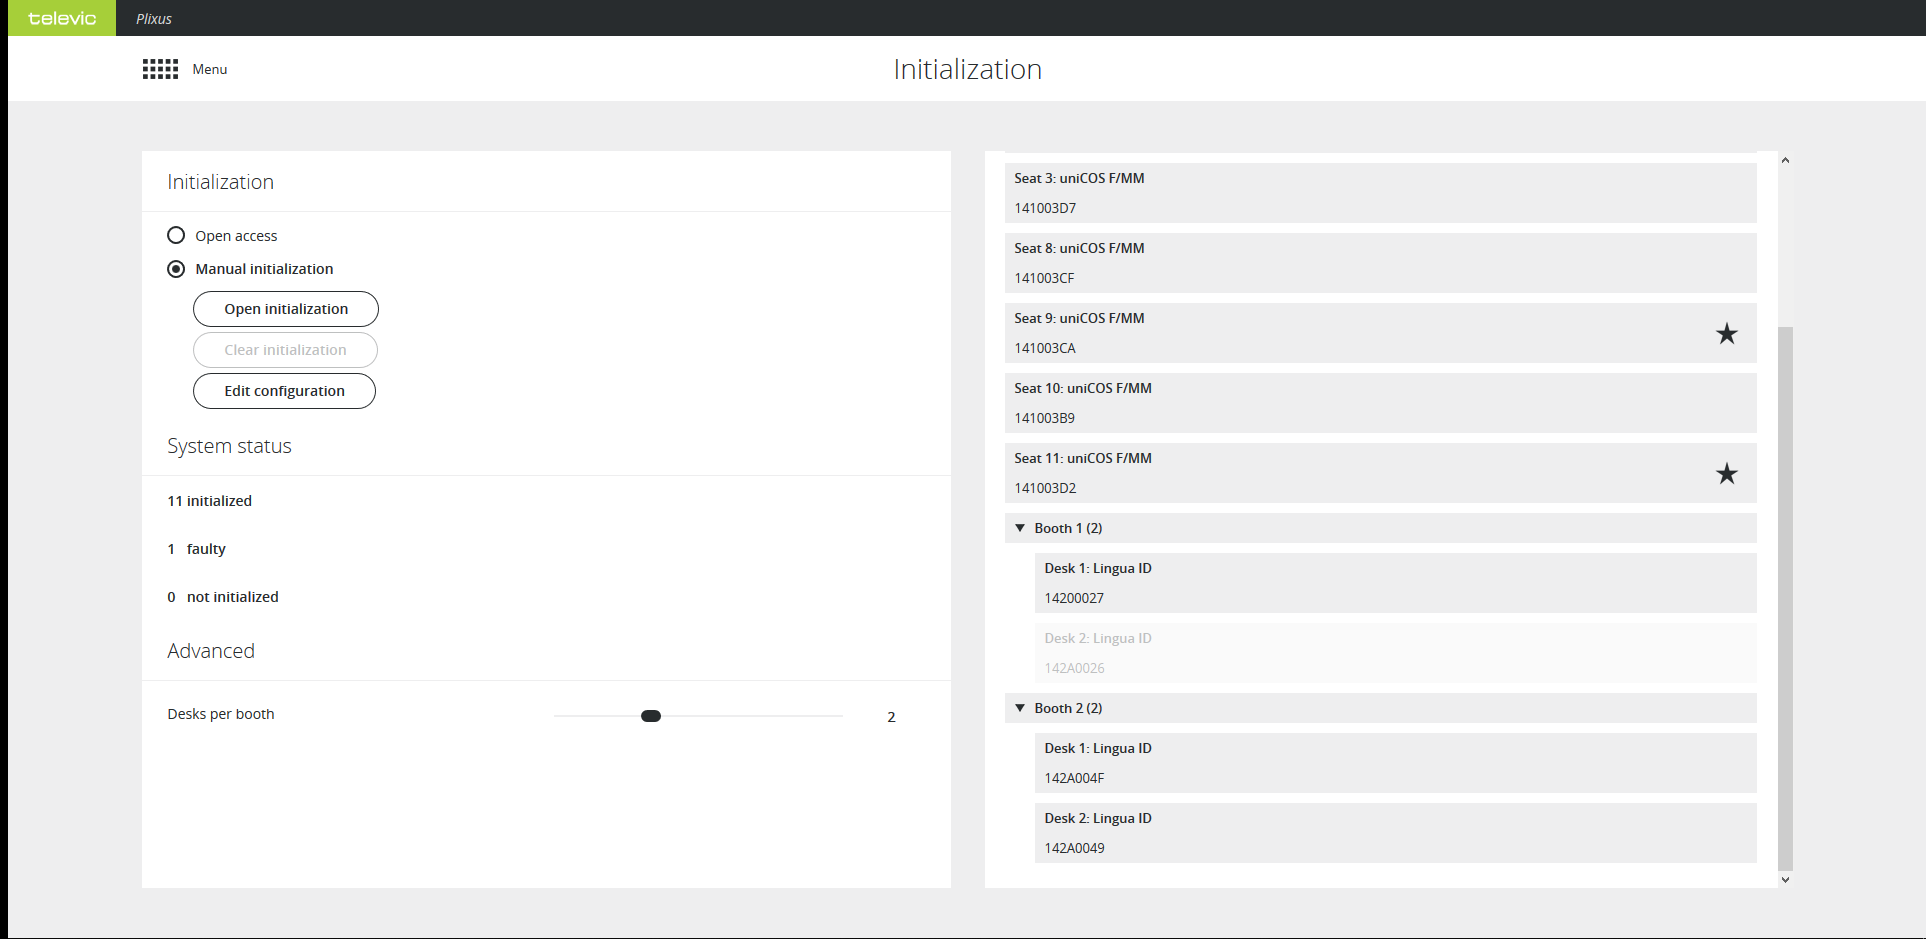Click the device list vertical scrollbar thumb
Screen dimensions: 1926x939
tap(1785, 598)
